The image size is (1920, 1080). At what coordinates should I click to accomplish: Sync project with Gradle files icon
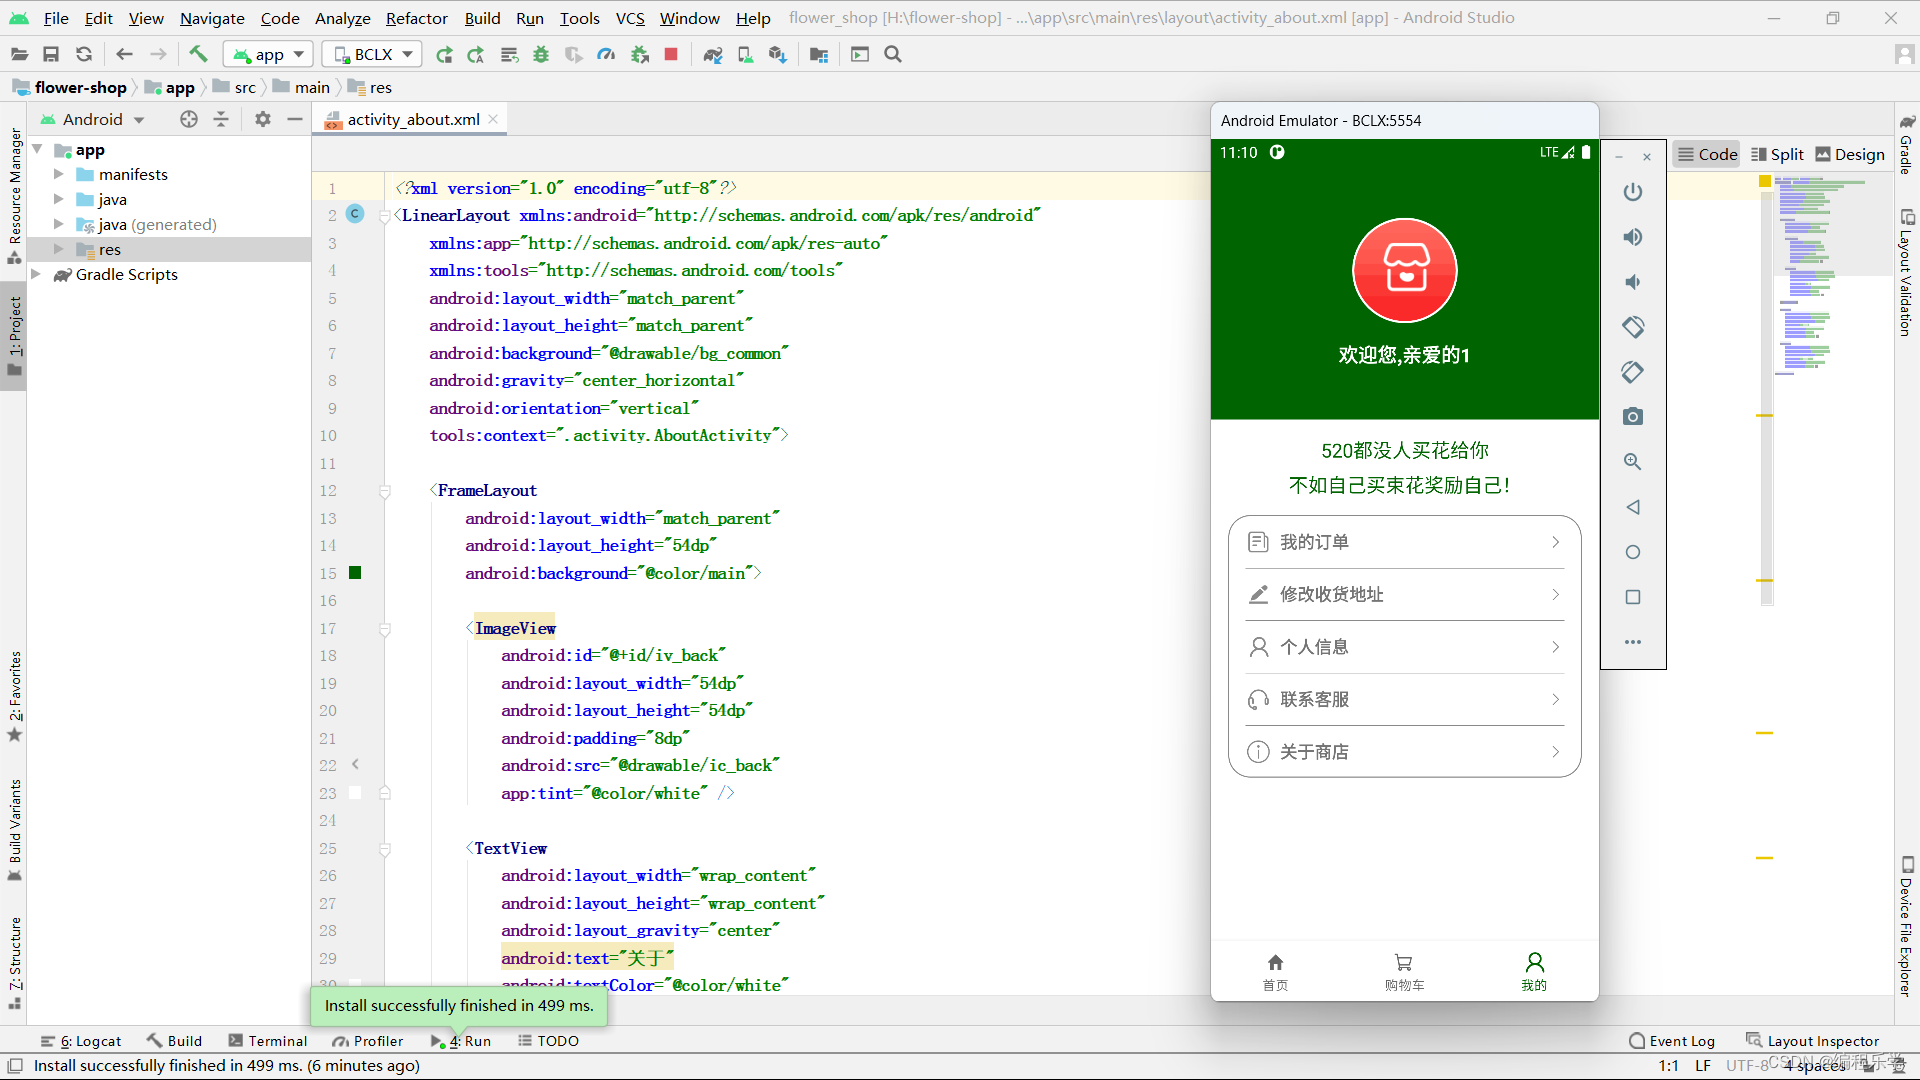click(713, 54)
